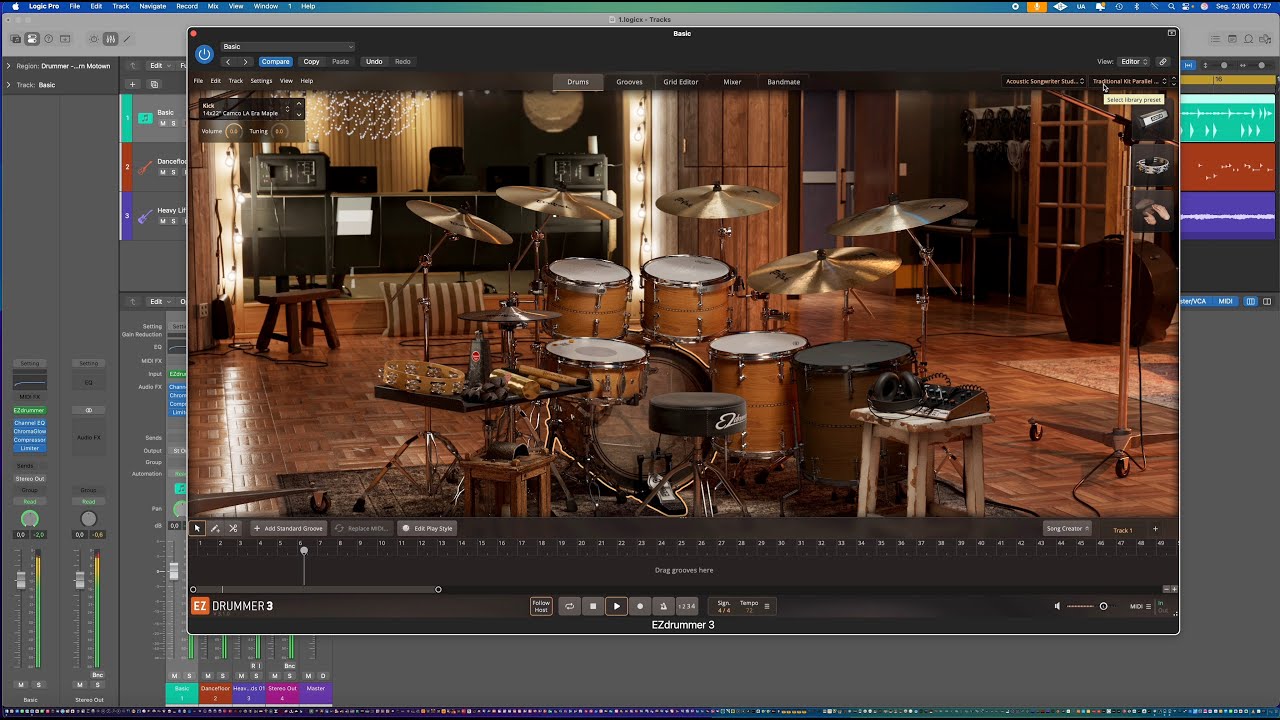
Task: Toggle the Compare button
Action: pos(275,62)
